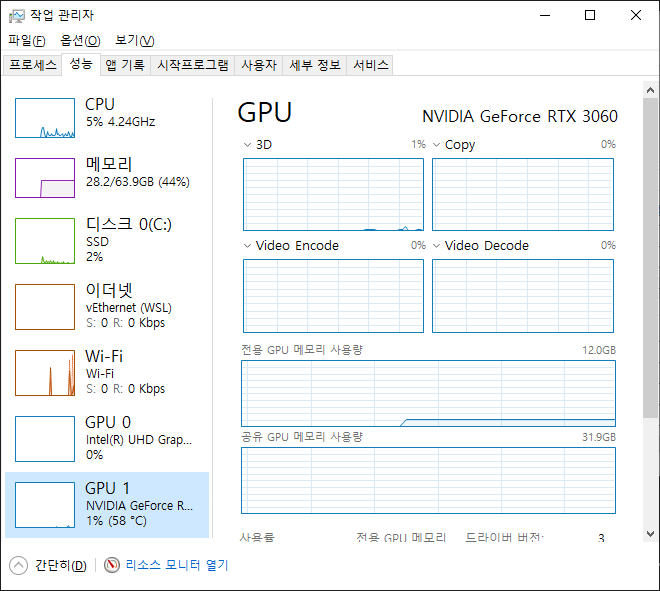The image size is (660, 591).
Task: Click the NVIDIA GeForce RTX 3060 title
Action: (x=520, y=116)
